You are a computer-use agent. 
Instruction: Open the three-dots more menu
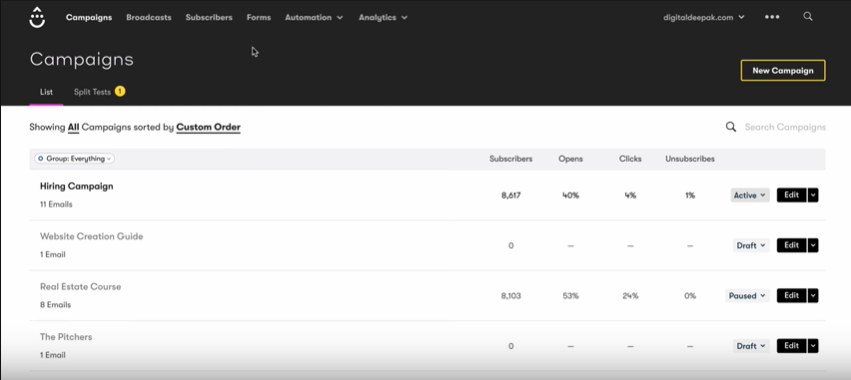click(x=772, y=17)
